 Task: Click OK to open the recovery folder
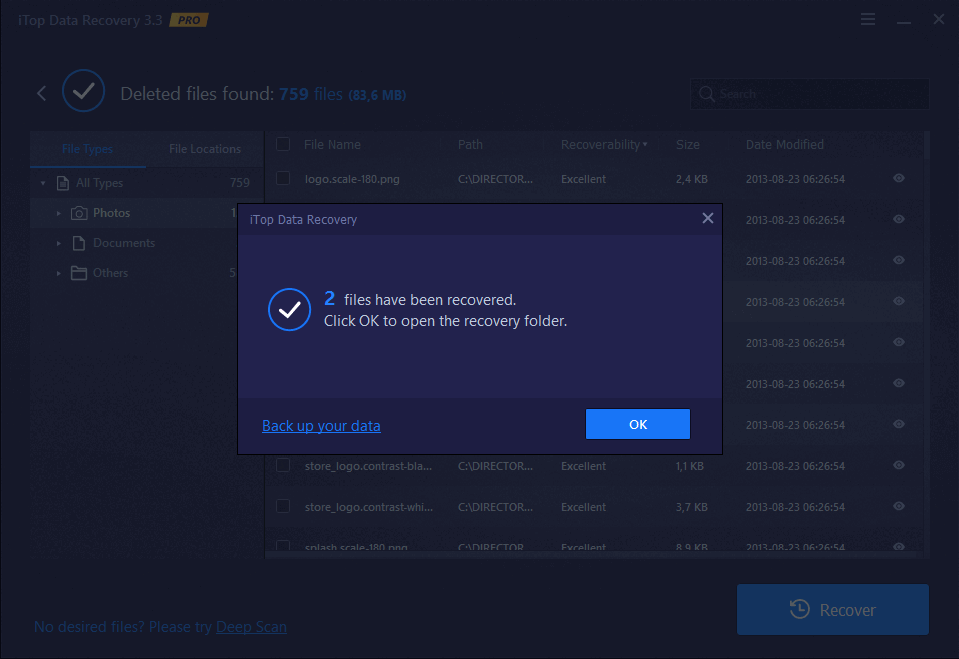[x=638, y=424]
